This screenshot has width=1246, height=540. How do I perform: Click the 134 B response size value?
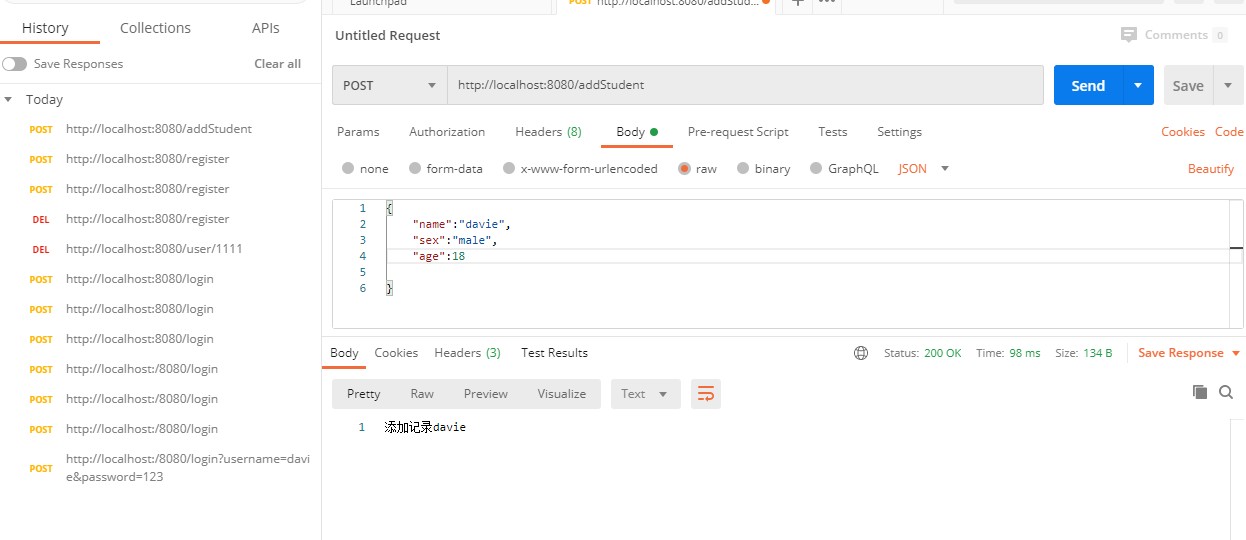click(x=1097, y=353)
